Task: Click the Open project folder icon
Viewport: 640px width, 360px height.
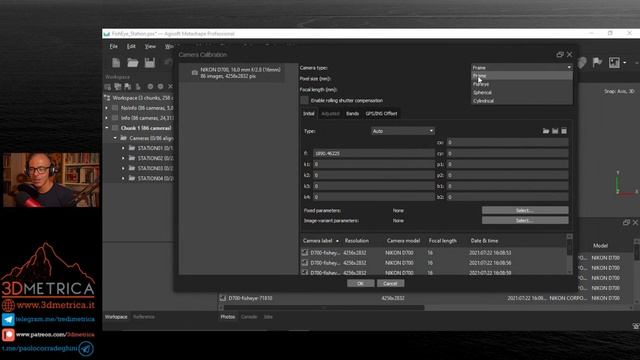Action: tap(133, 63)
